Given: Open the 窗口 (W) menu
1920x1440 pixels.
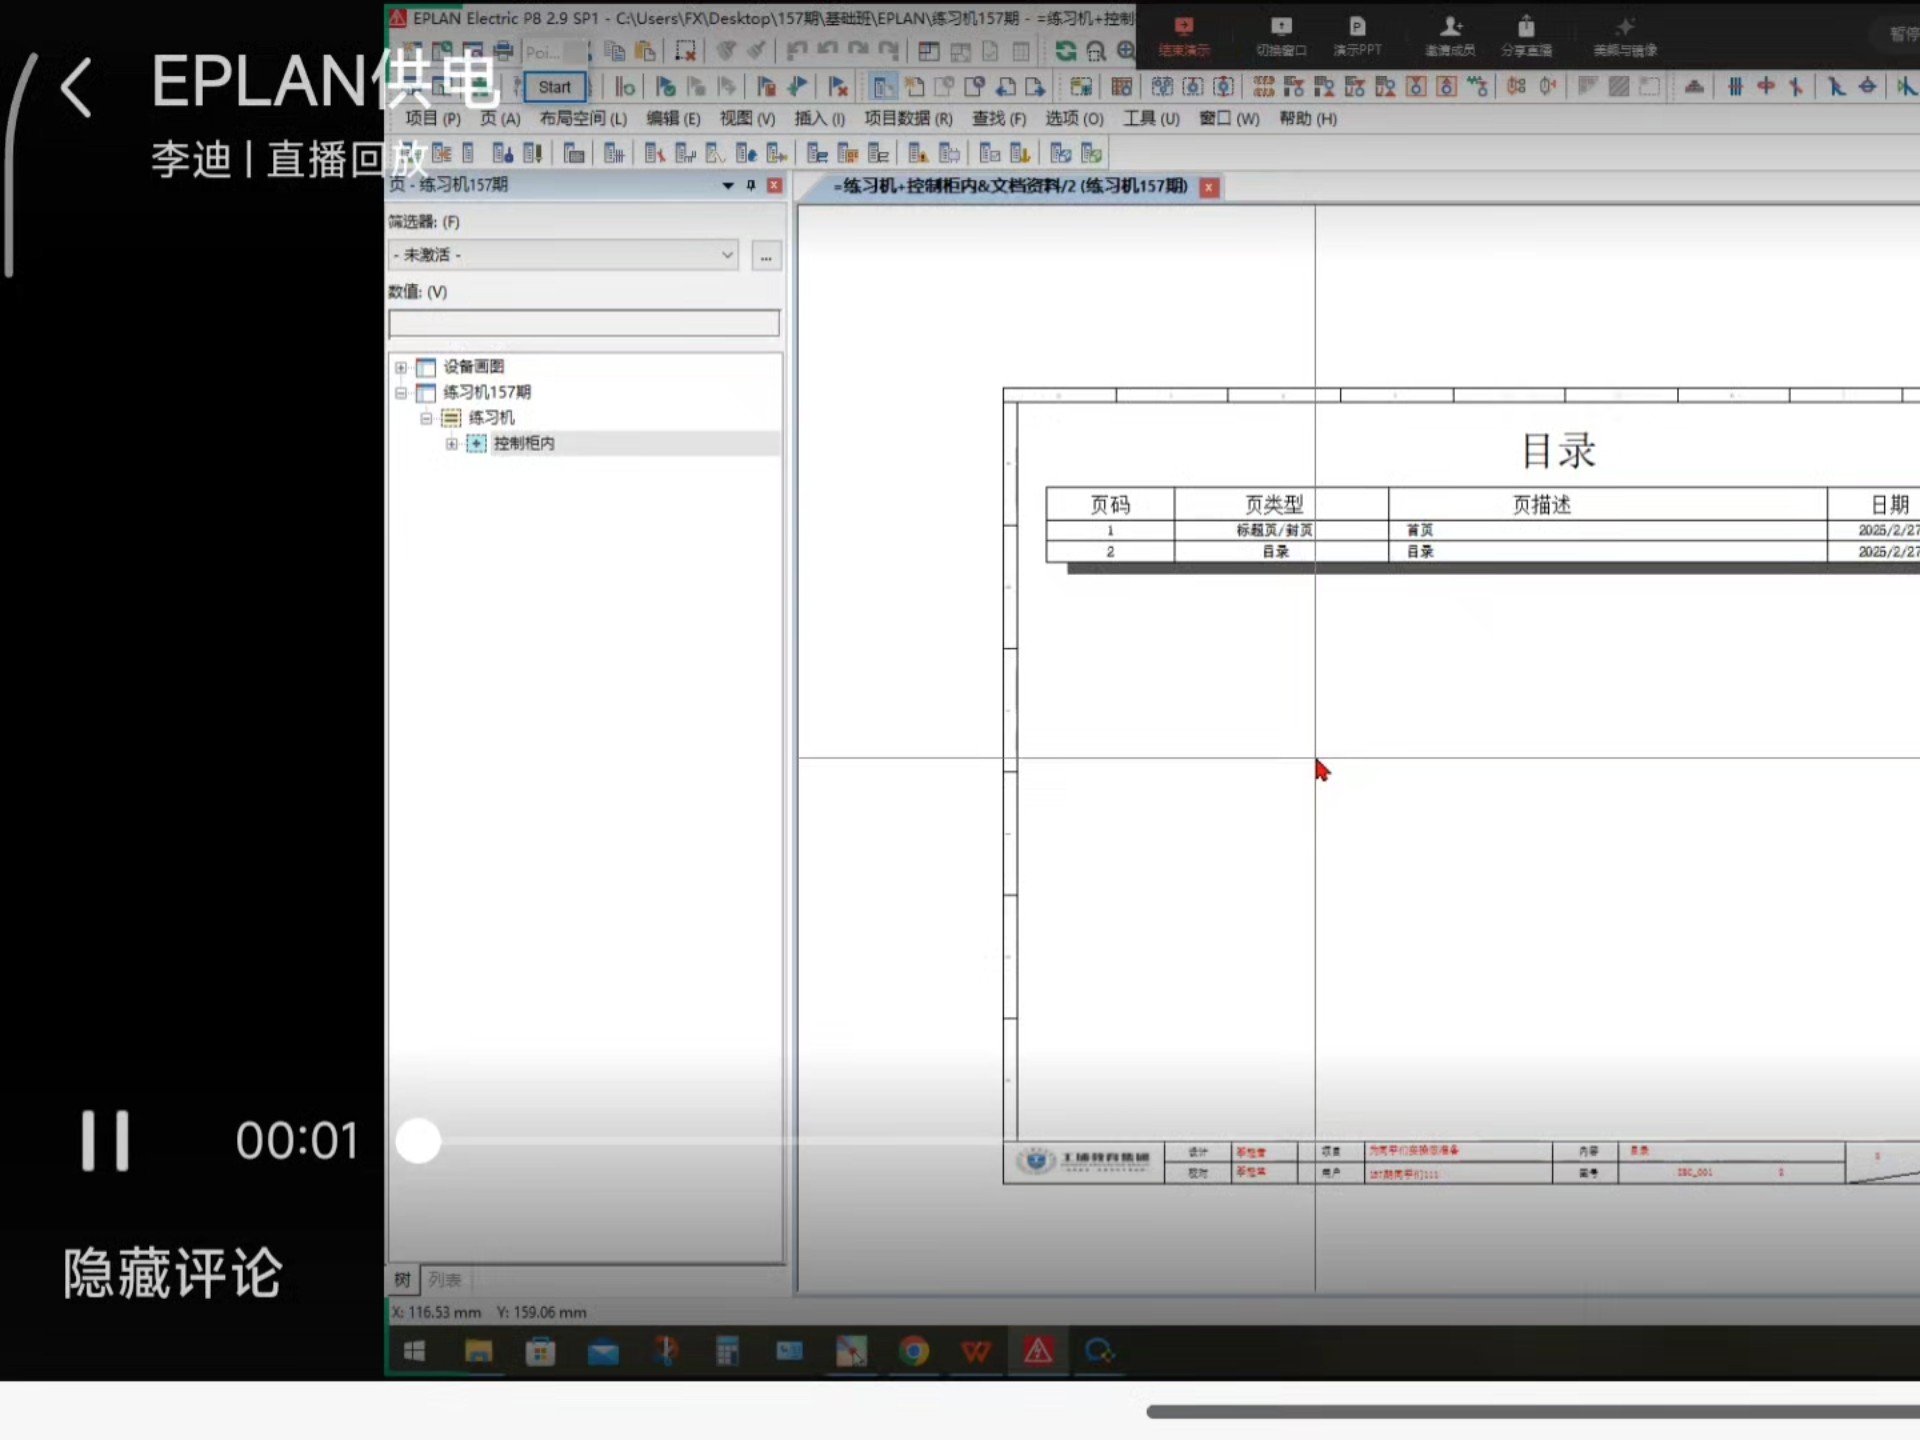Looking at the screenshot, I should point(1229,118).
